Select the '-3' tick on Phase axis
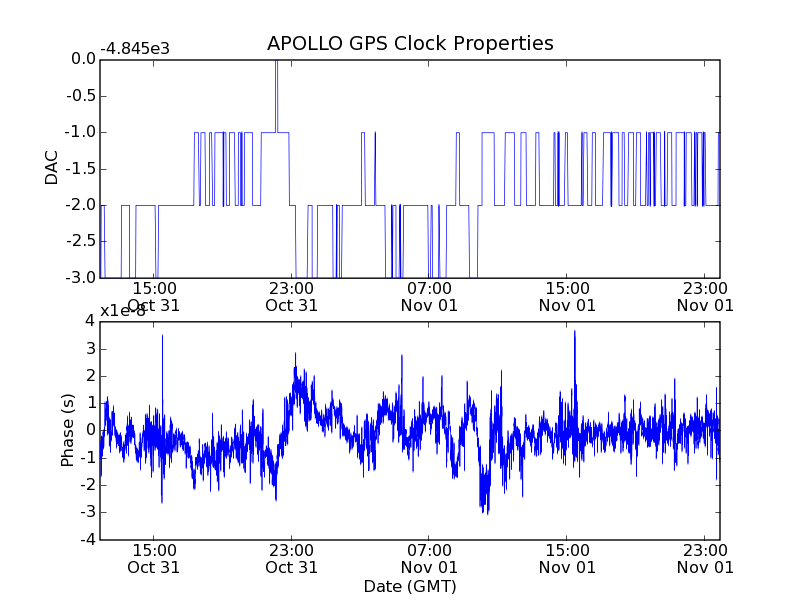 pyautogui.click(x=88, y=512)
